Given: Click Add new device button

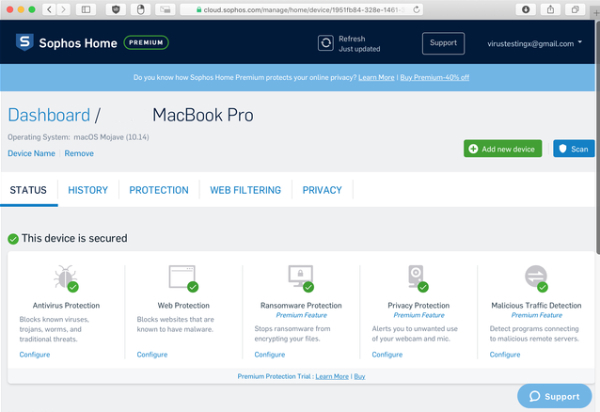Looking at the screenshot, I should coord(503,148).
